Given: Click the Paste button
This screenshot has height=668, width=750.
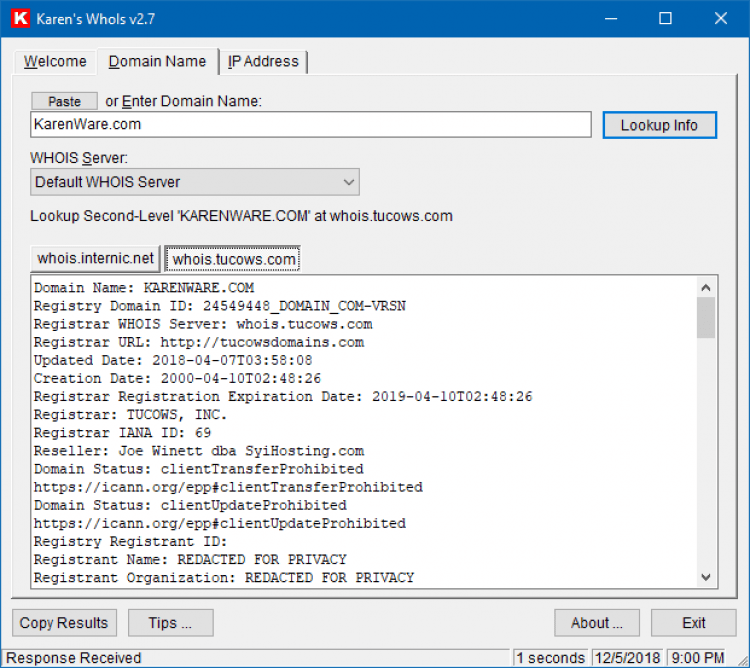Looking at the screenshot, I should point(65,101).
